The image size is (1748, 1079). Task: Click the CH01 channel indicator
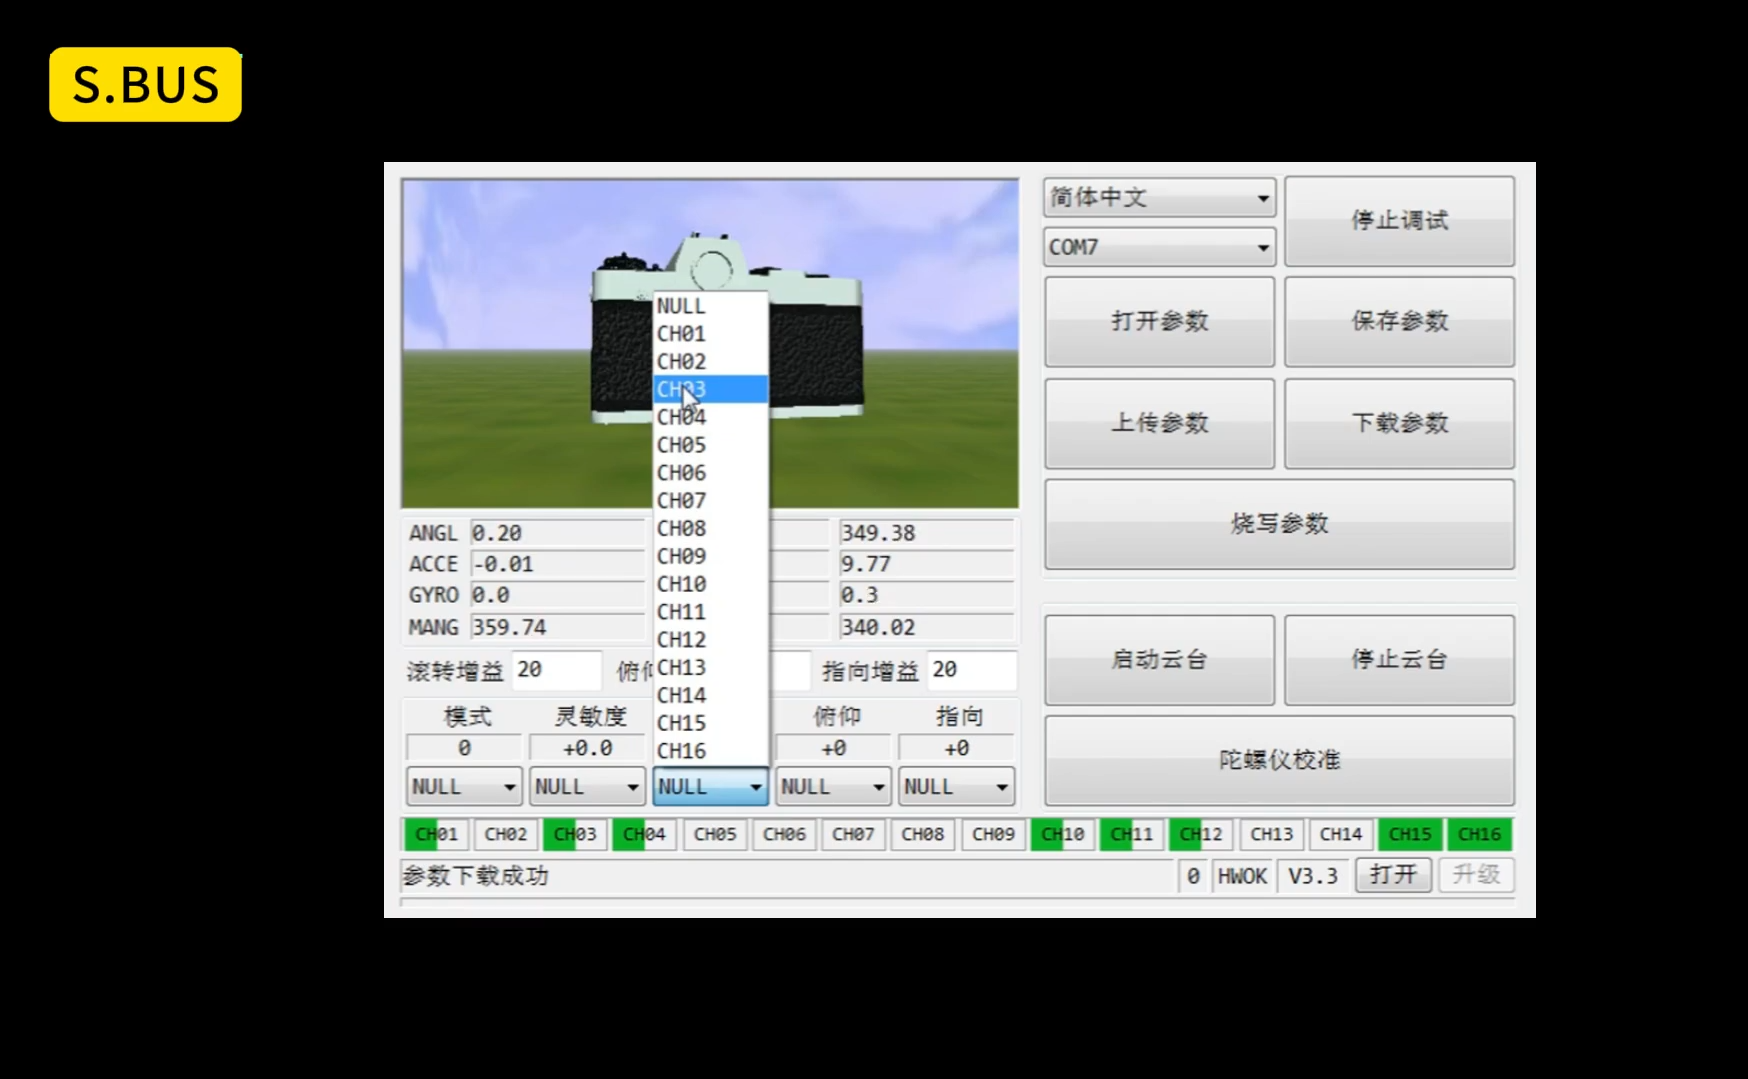436,834
